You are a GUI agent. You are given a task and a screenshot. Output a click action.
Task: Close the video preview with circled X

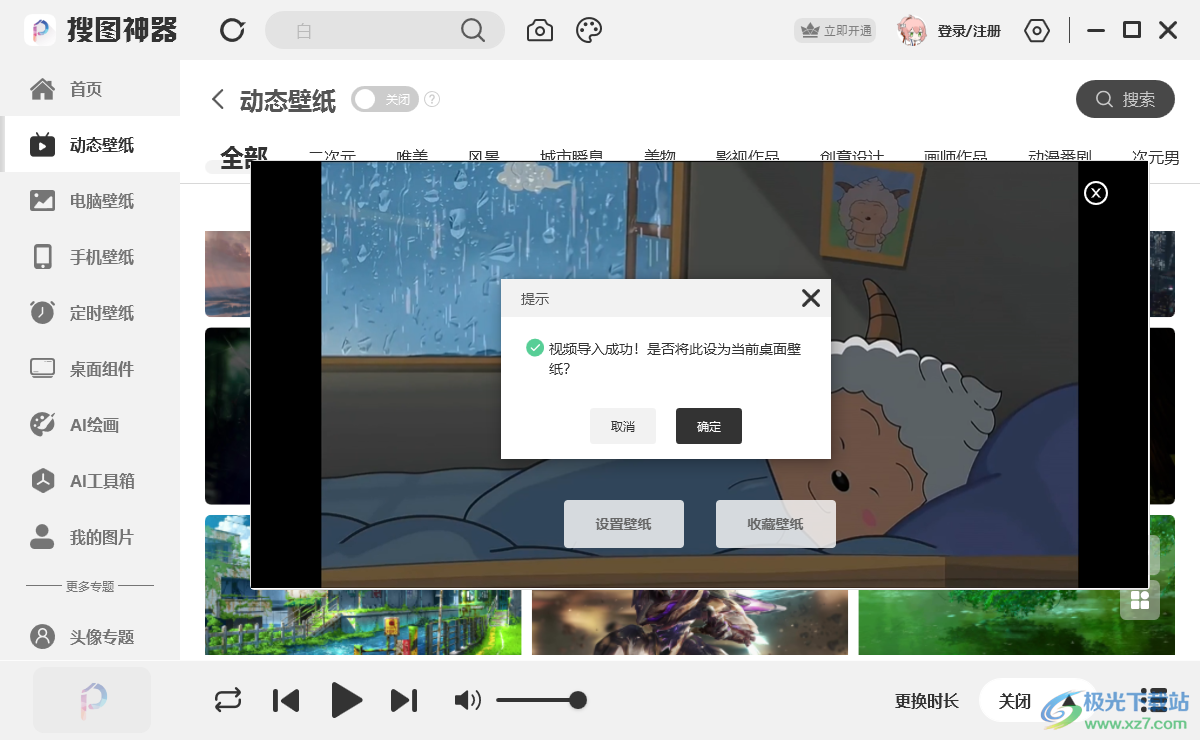pyautogui.click(x=1096, y=193)
